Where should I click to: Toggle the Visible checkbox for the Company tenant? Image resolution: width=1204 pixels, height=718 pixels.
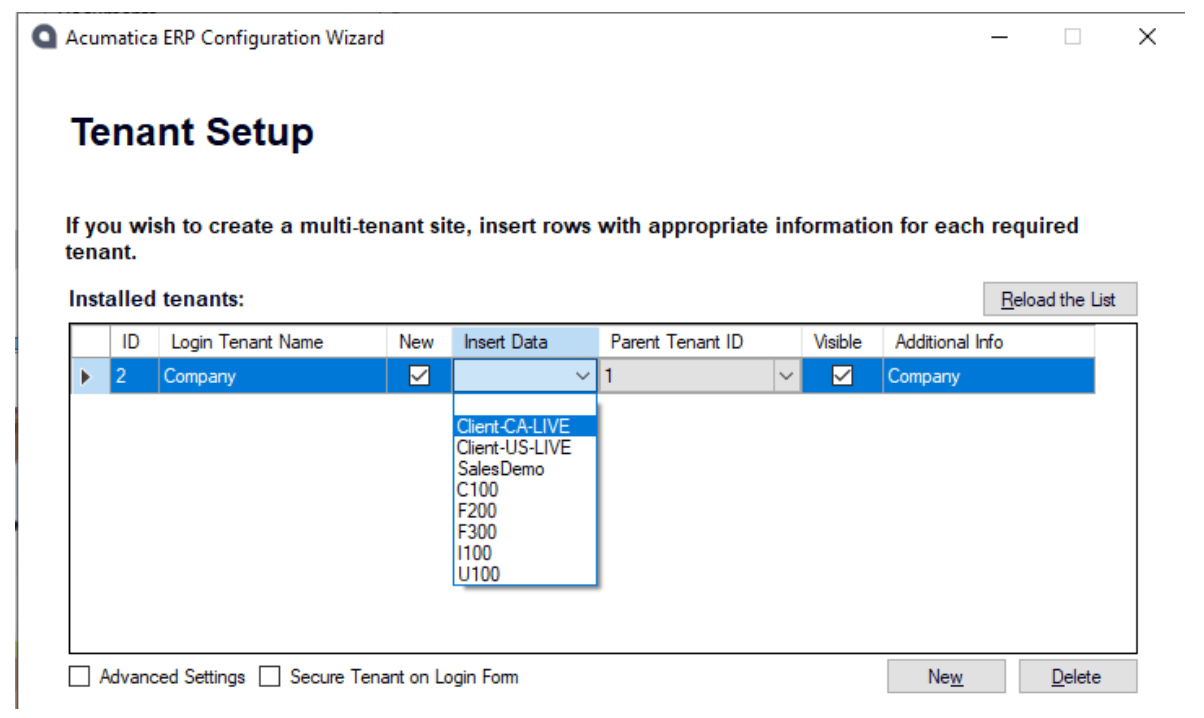coord(842,376)
